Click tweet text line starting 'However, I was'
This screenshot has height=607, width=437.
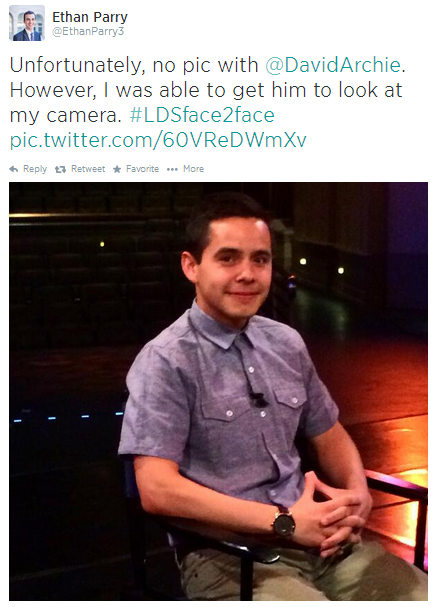206,90
